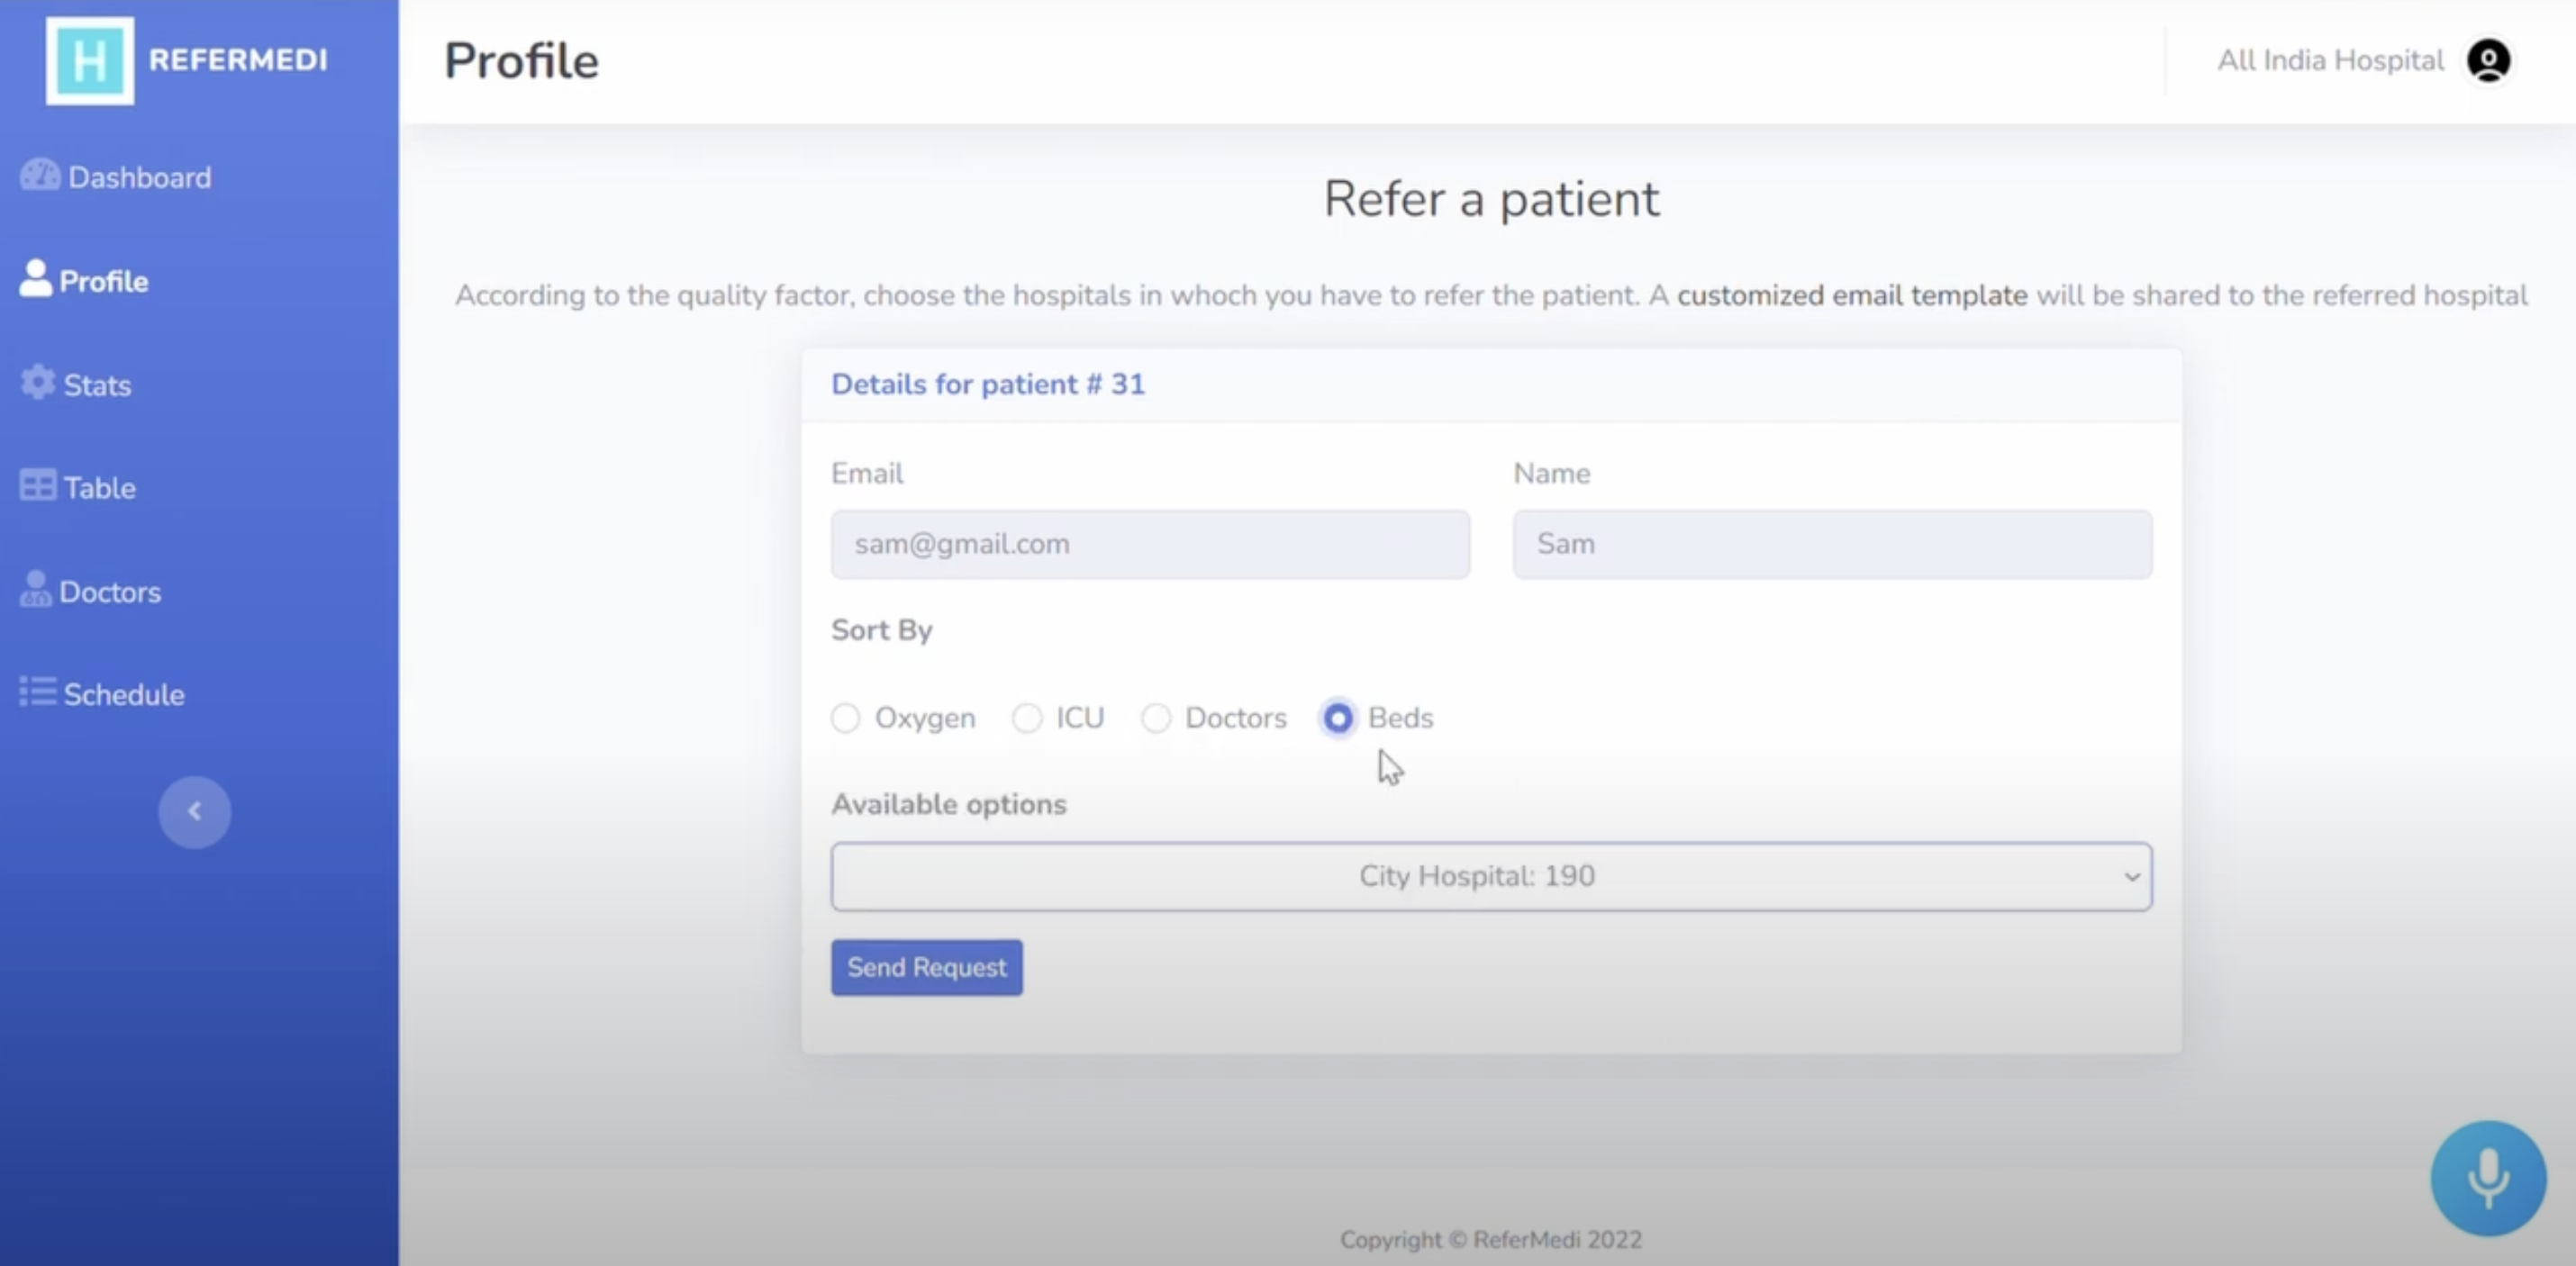Select the Doctors sort radio button
The image size is (2576, 1266).
tap(1156, 718)
